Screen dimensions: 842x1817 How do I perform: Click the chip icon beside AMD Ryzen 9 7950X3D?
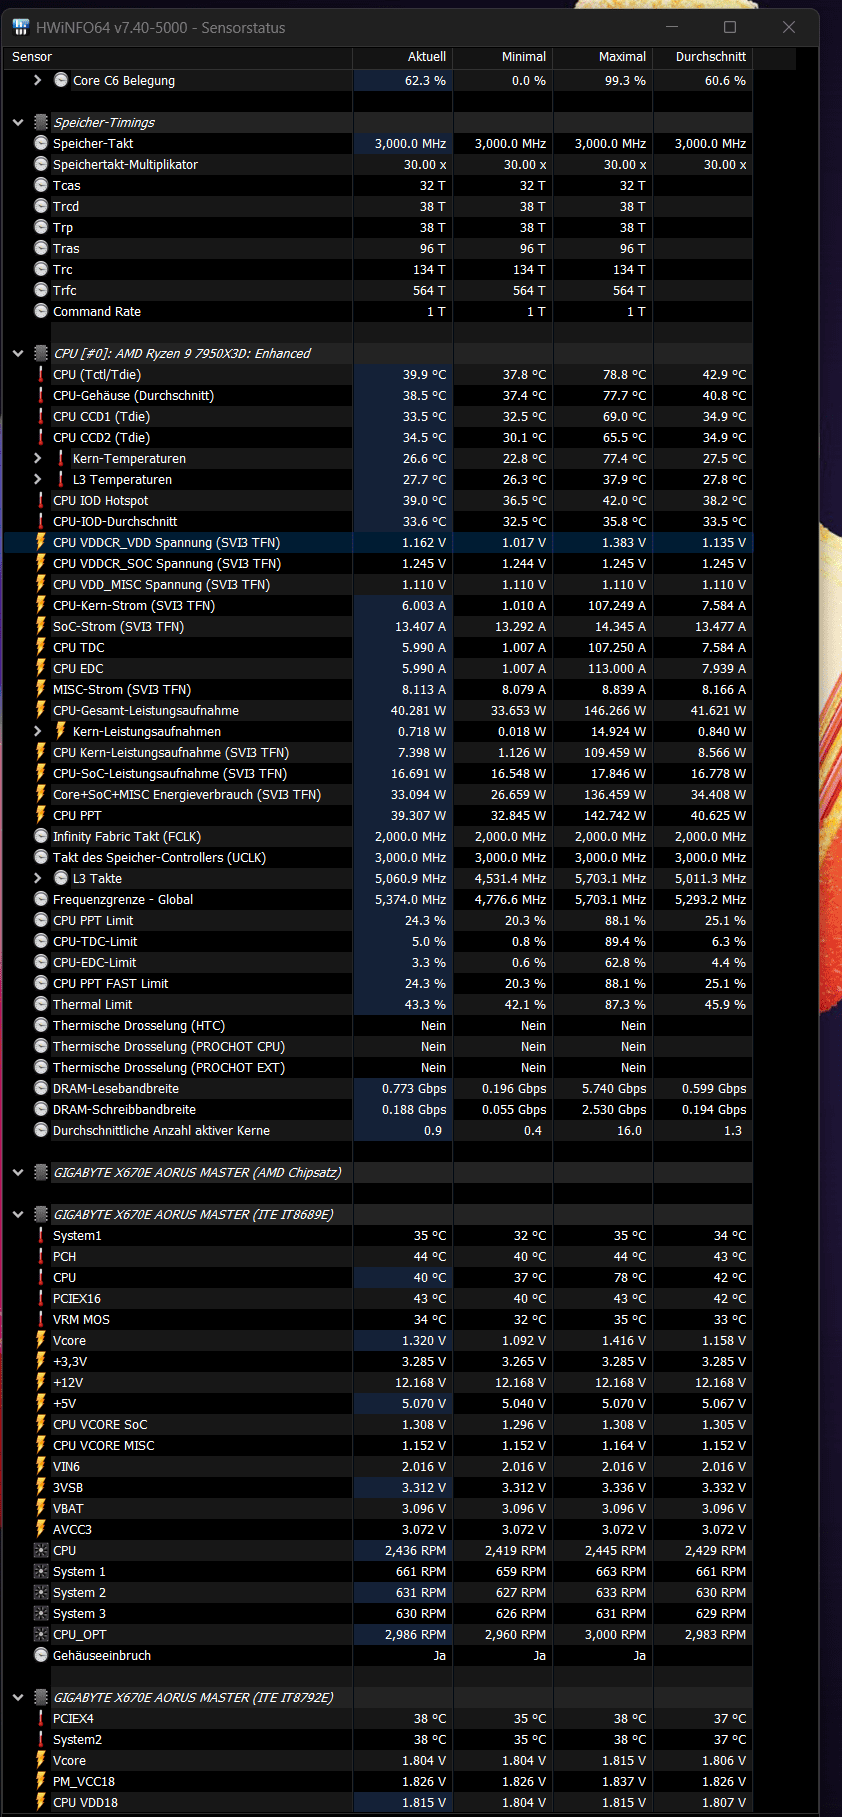click(41, 353)
